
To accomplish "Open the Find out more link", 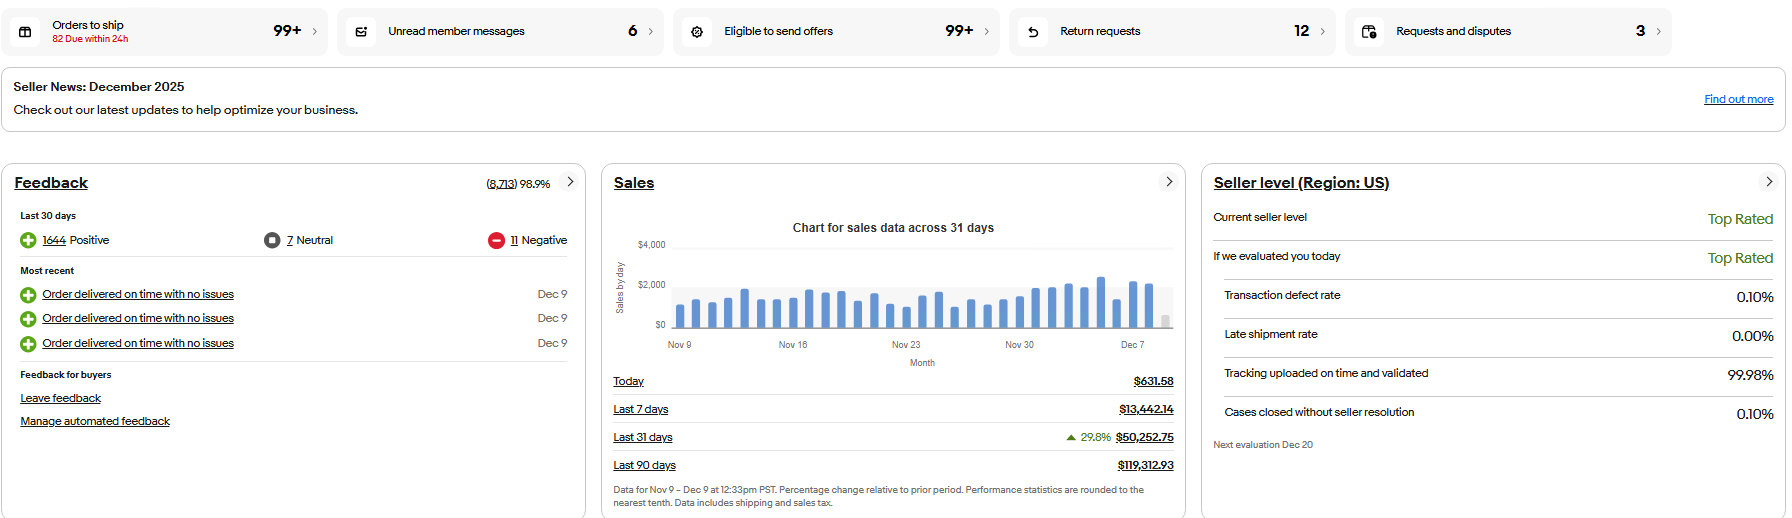I will pyautogui.click(x=1738, y=99).
